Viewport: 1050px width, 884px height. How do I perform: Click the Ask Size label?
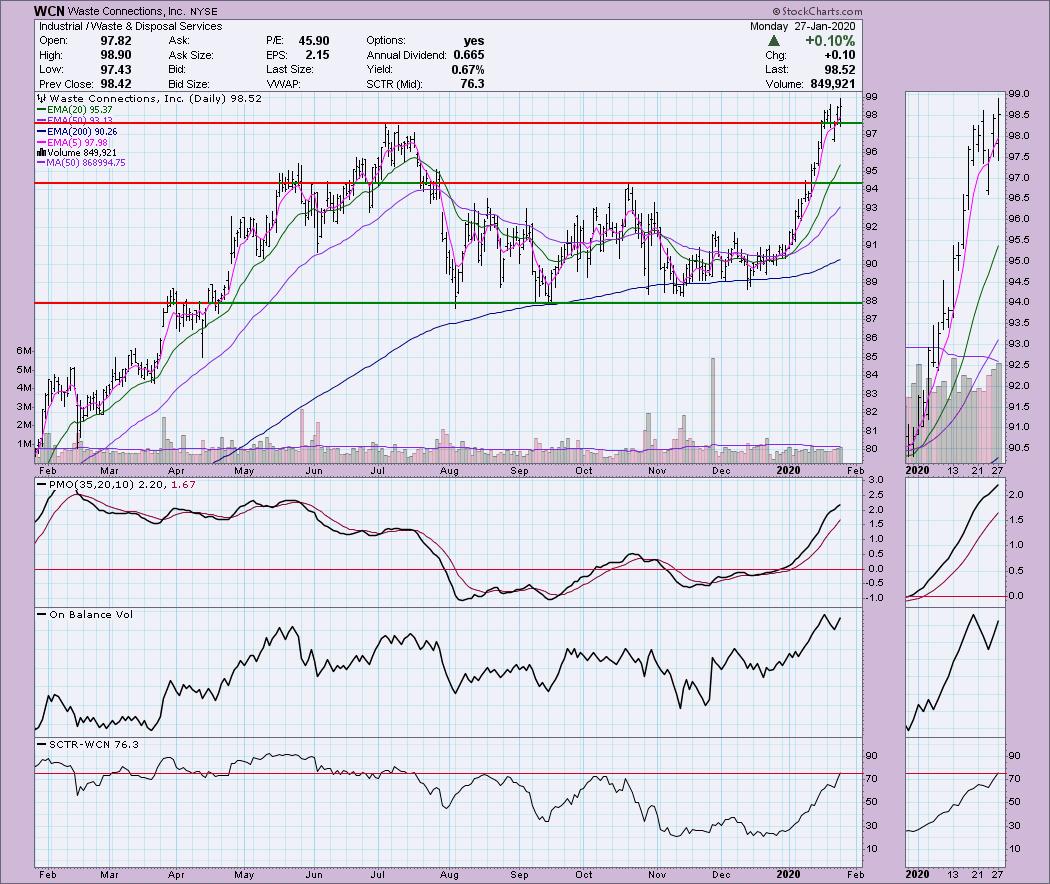point(191,55)
